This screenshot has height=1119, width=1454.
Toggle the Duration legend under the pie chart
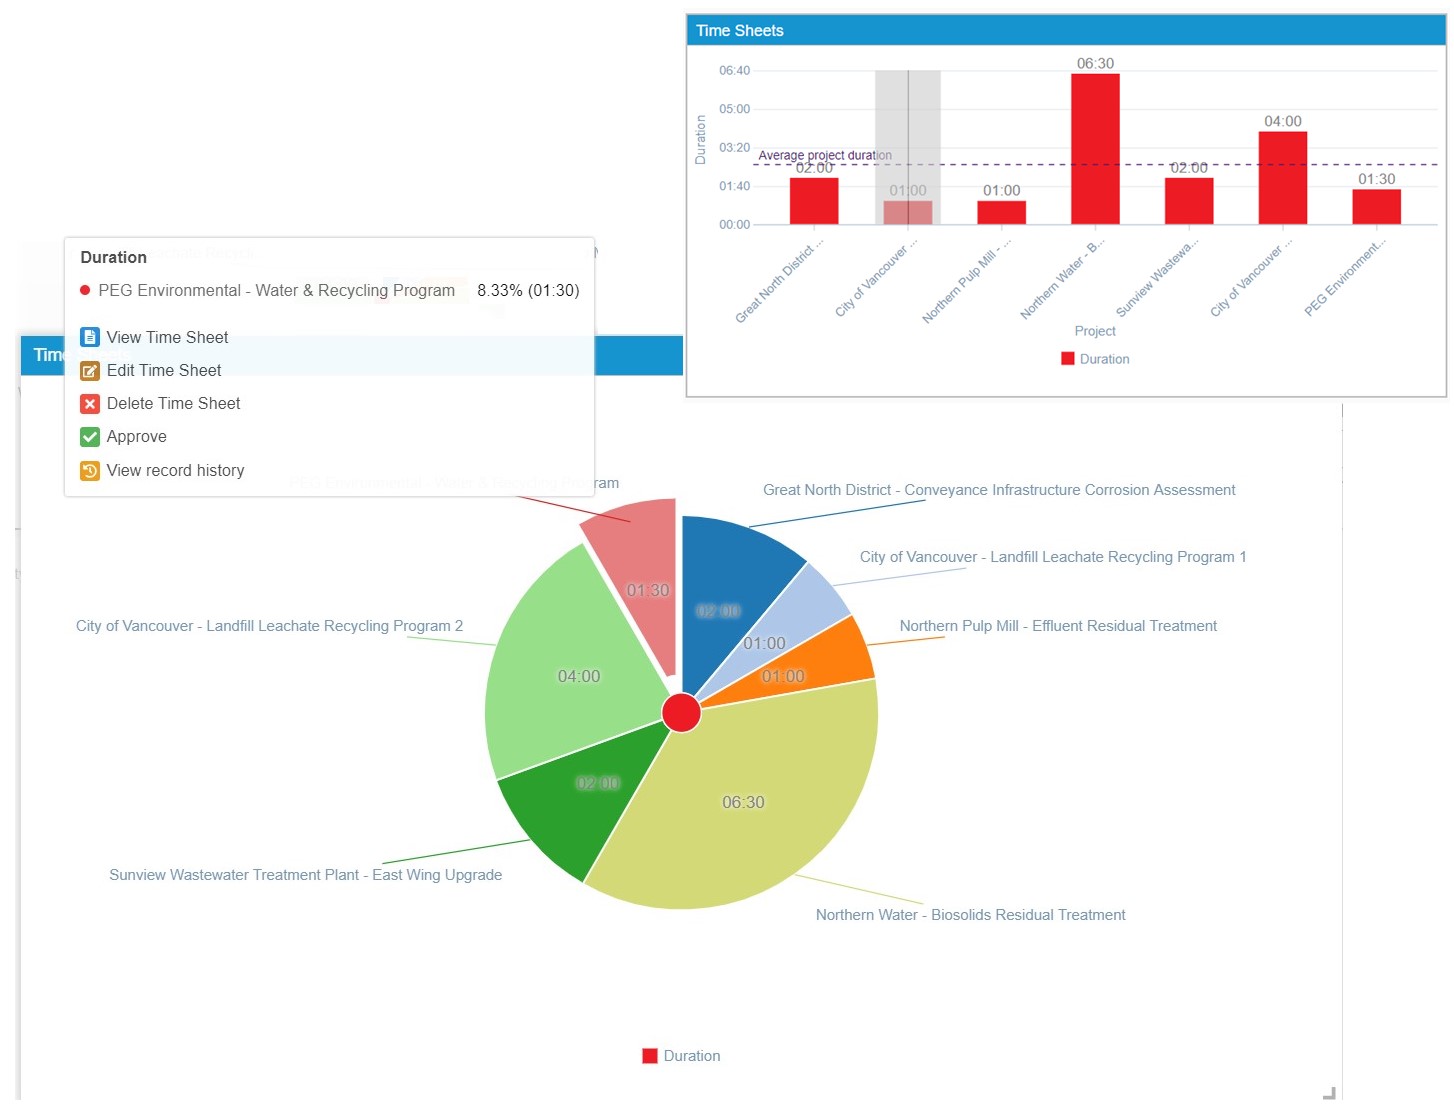tap(681, 1056)
